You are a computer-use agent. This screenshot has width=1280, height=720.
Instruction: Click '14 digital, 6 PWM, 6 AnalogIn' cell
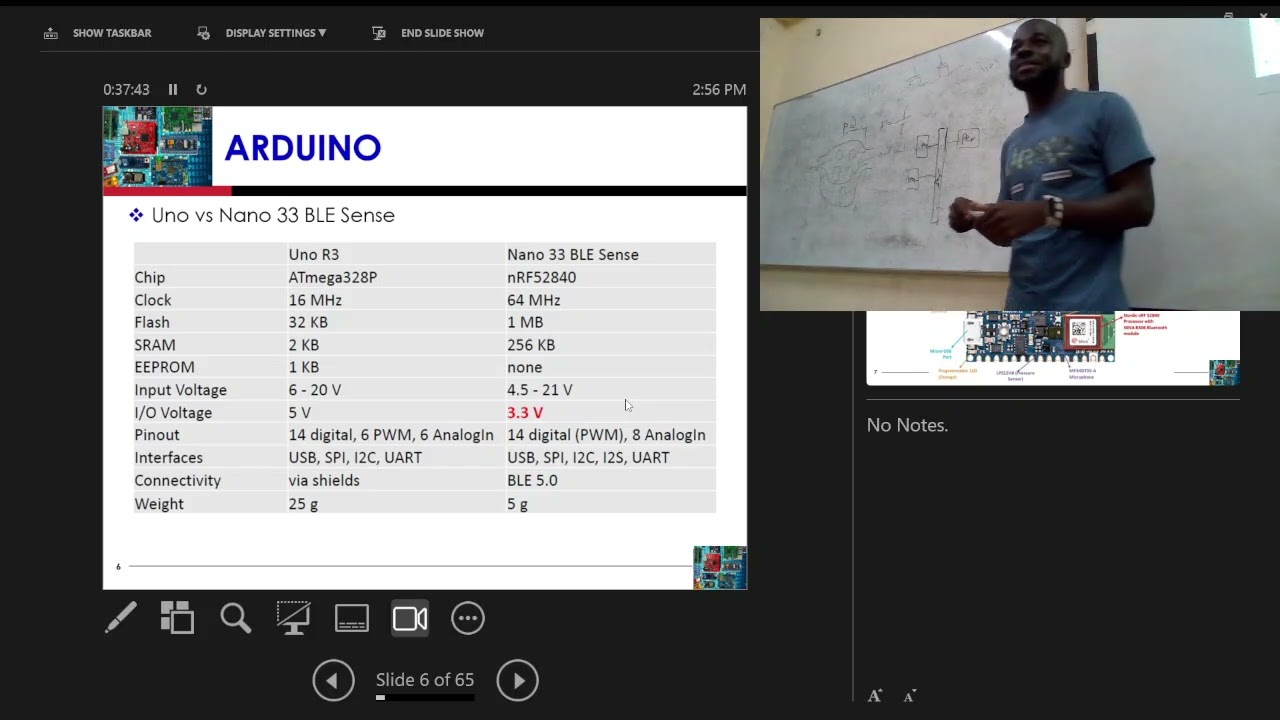(391, 435)
